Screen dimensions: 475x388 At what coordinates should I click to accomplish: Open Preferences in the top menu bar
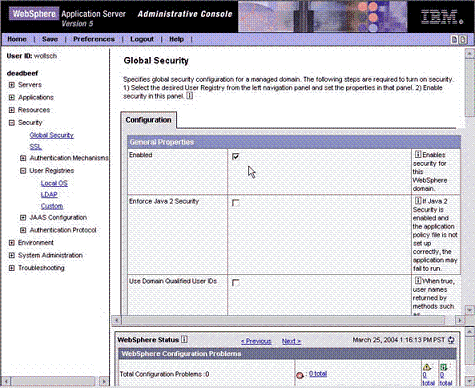[94, 39]
